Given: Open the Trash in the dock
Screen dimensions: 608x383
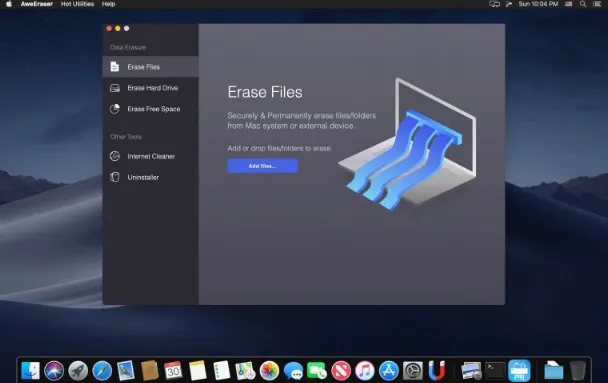Looking at the screenshot, I should point(578,371).
